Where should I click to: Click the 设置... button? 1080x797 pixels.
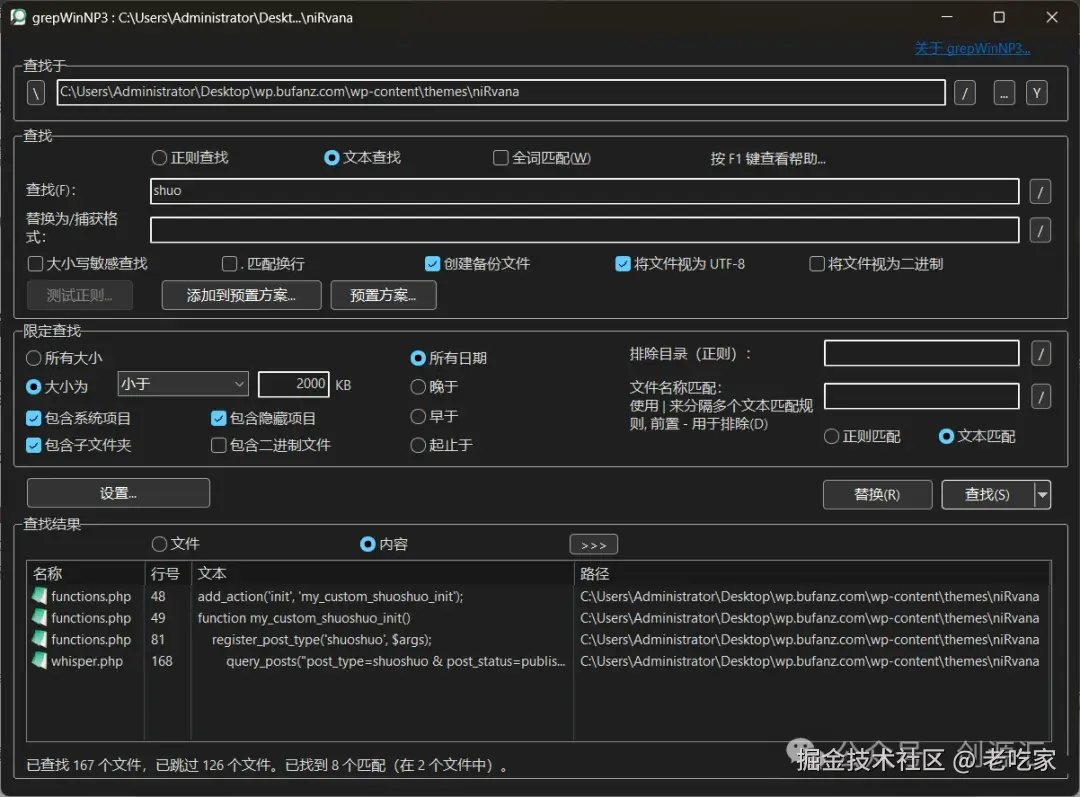pyautogui.click(x=118, y=493)
